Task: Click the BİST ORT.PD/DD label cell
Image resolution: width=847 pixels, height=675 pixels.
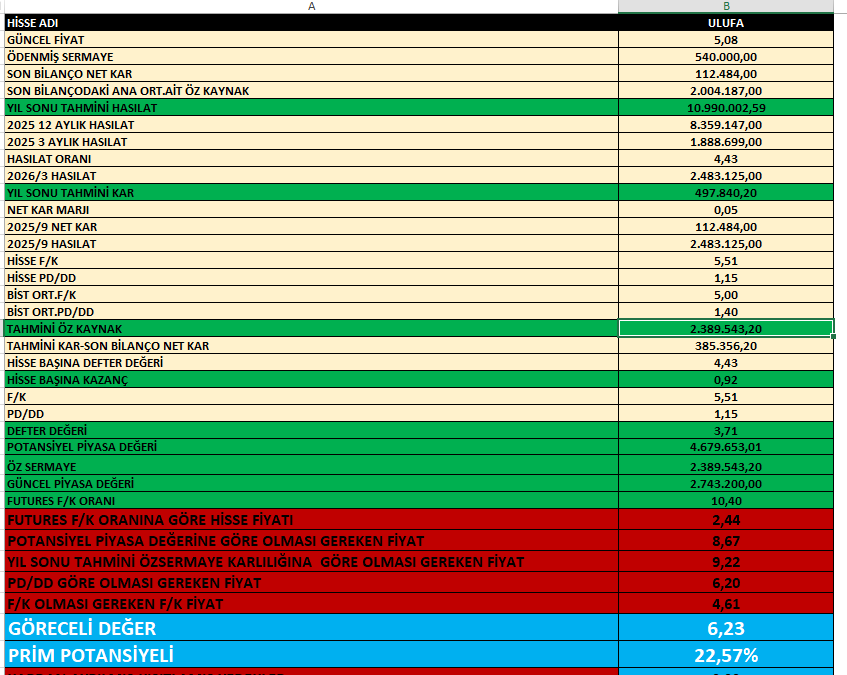Action: coord(311,312)
